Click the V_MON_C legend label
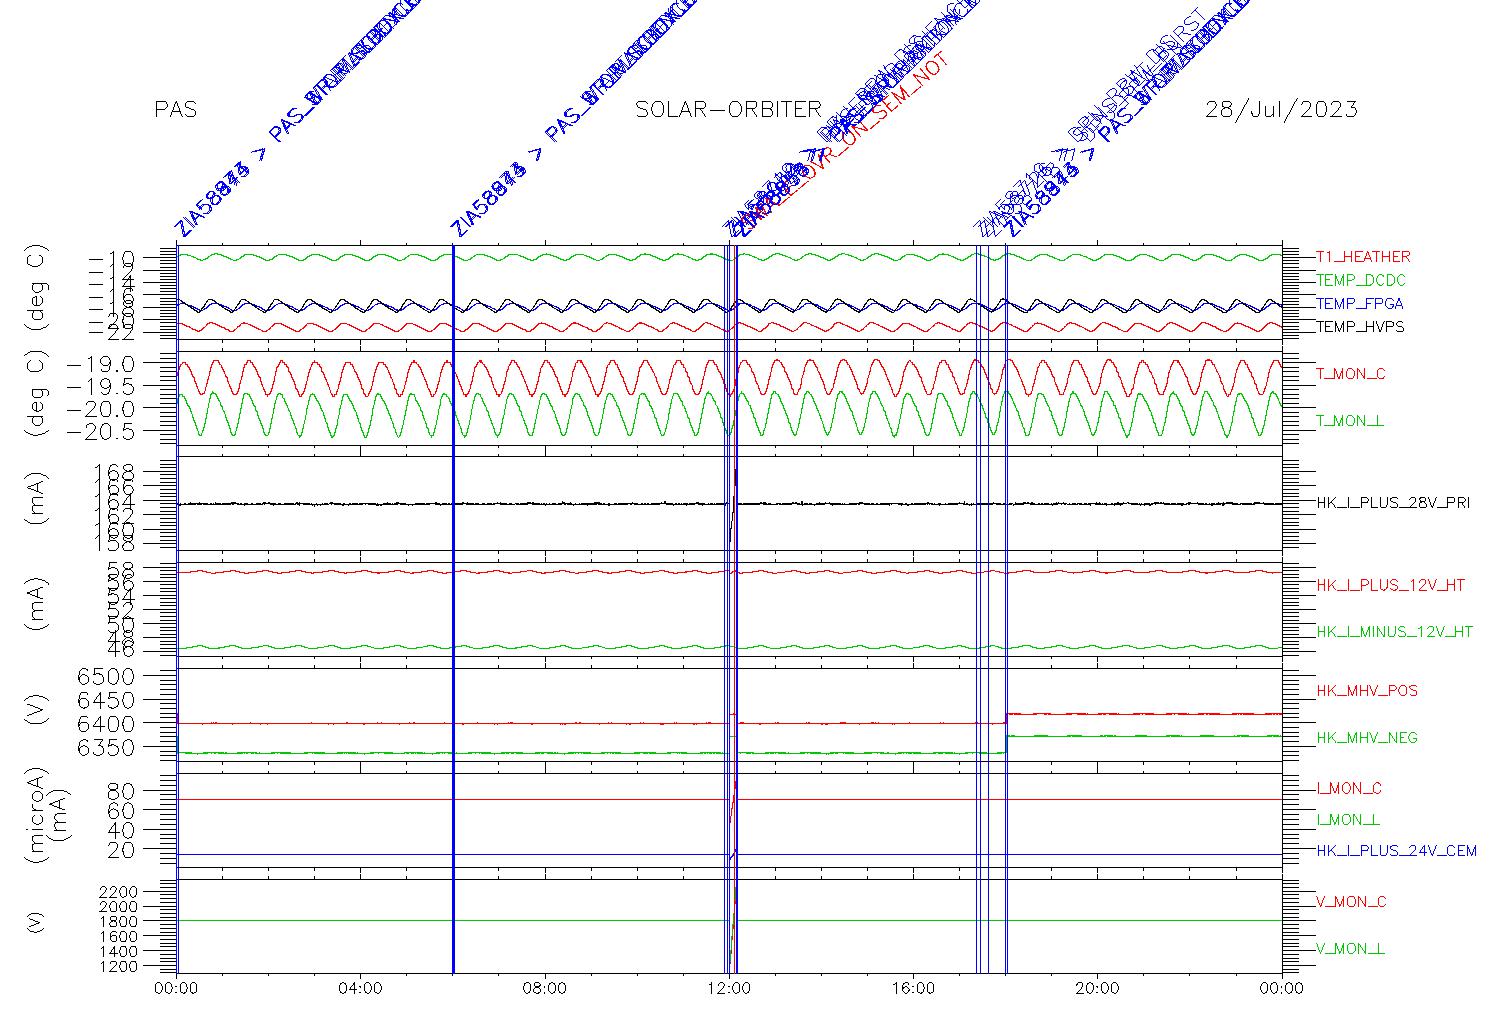The height and width of the screenshot is (1020, 1512). point(1351,902)
